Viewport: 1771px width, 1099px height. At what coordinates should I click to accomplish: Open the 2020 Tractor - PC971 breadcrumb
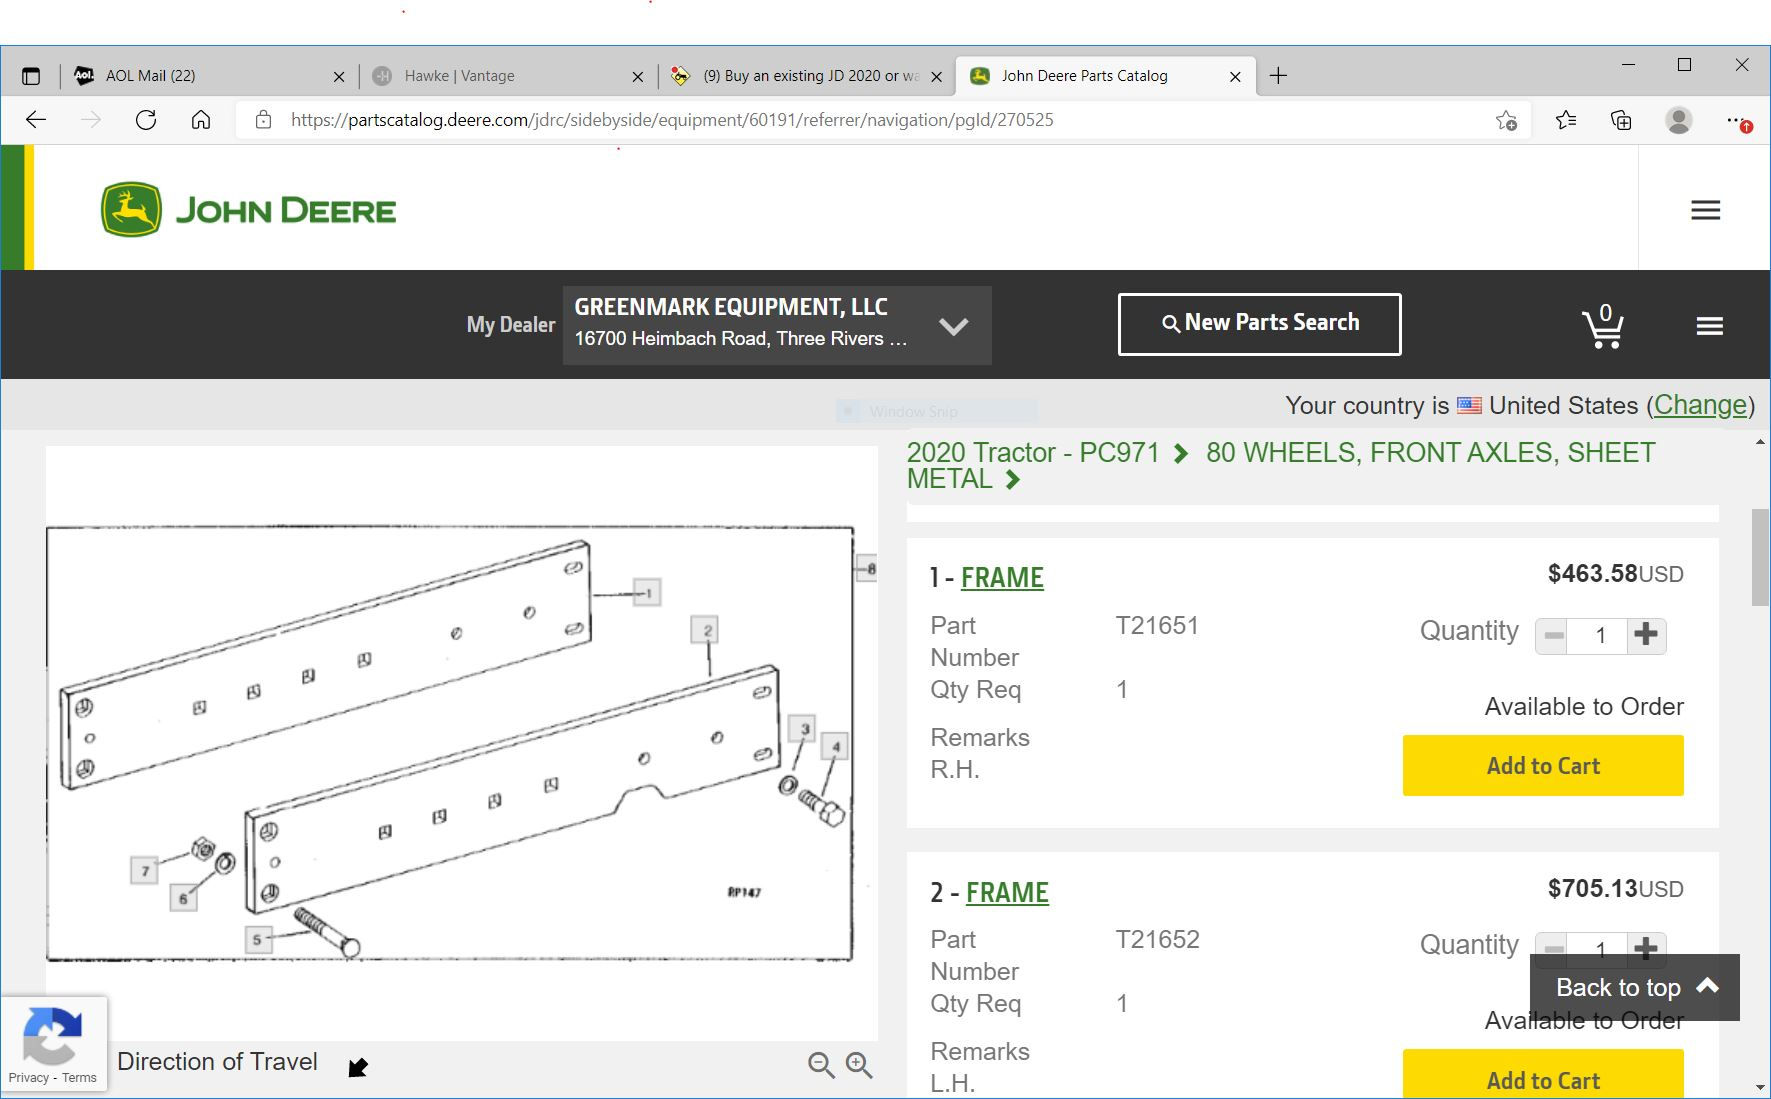(1032, 453)
